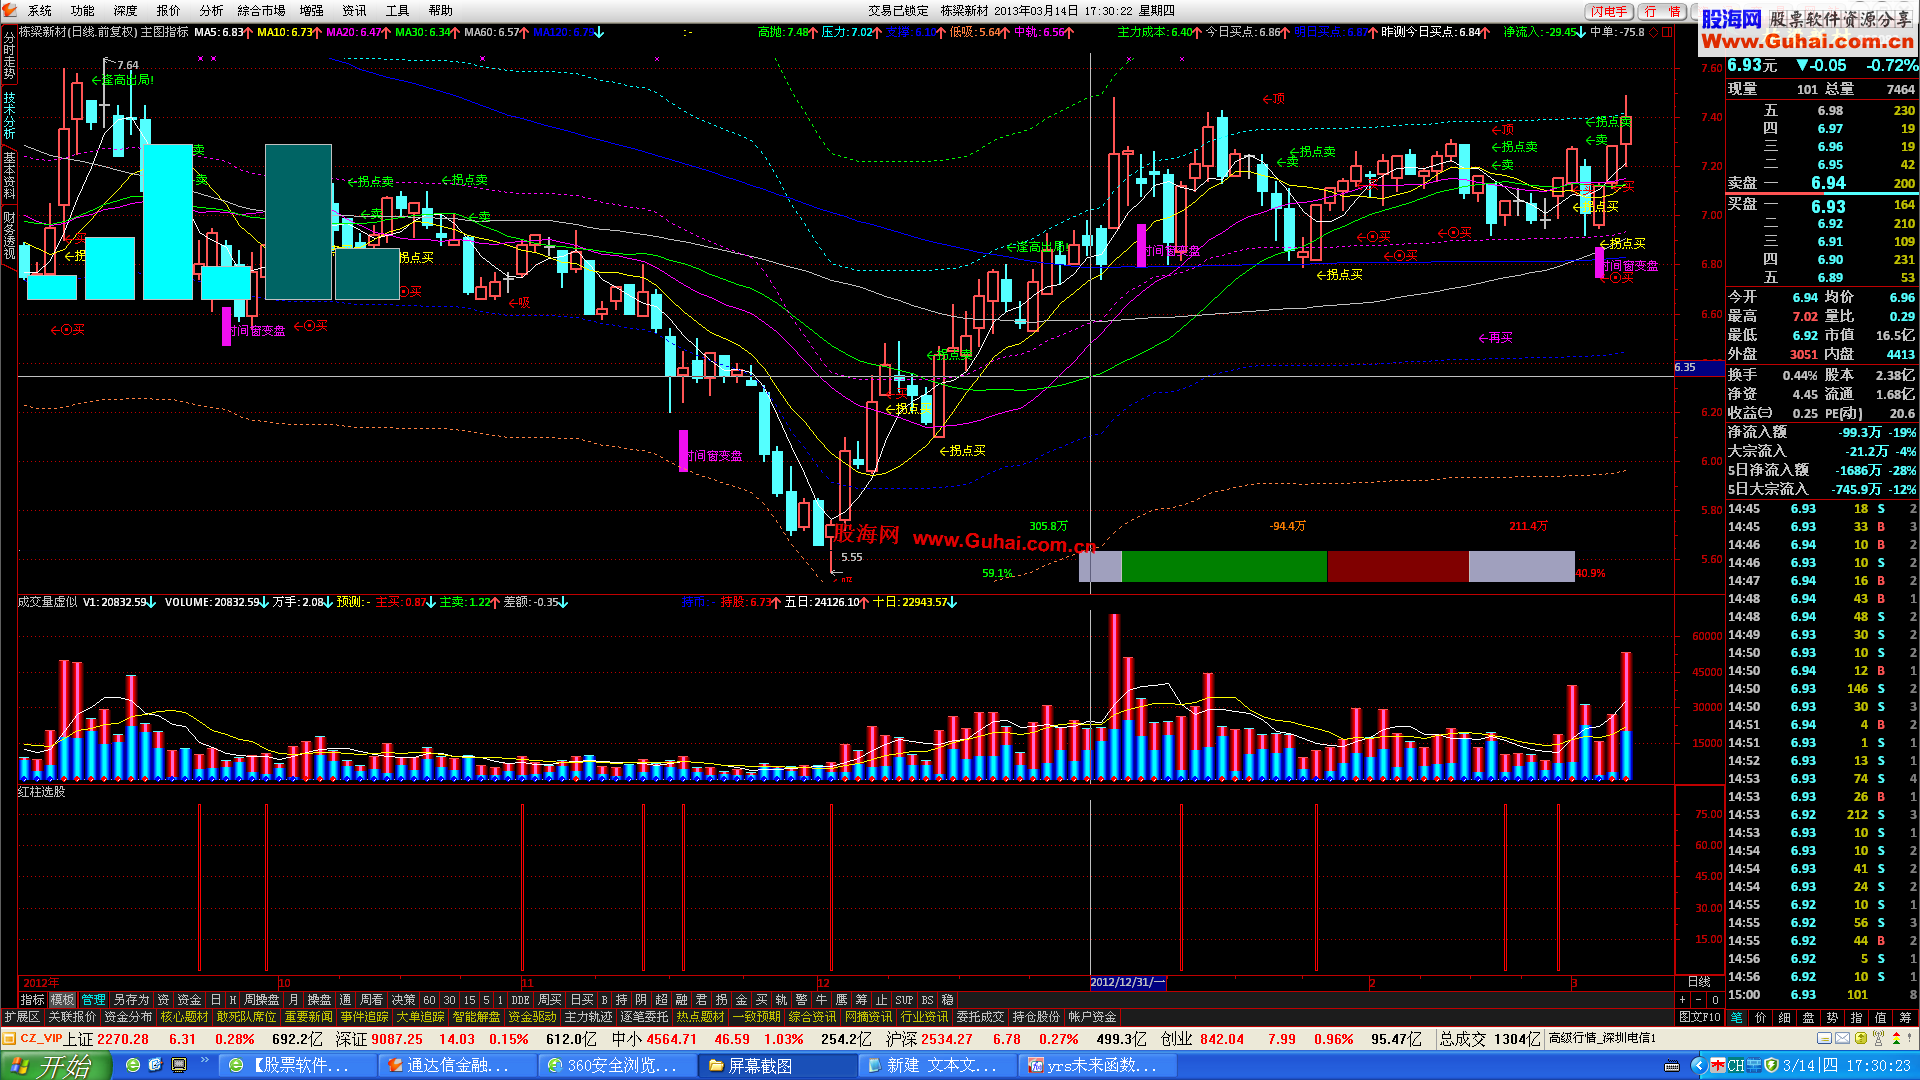Select the 模板 toolbar item
This screenshot has height=1080, width=1920.
coord(62,1000)
